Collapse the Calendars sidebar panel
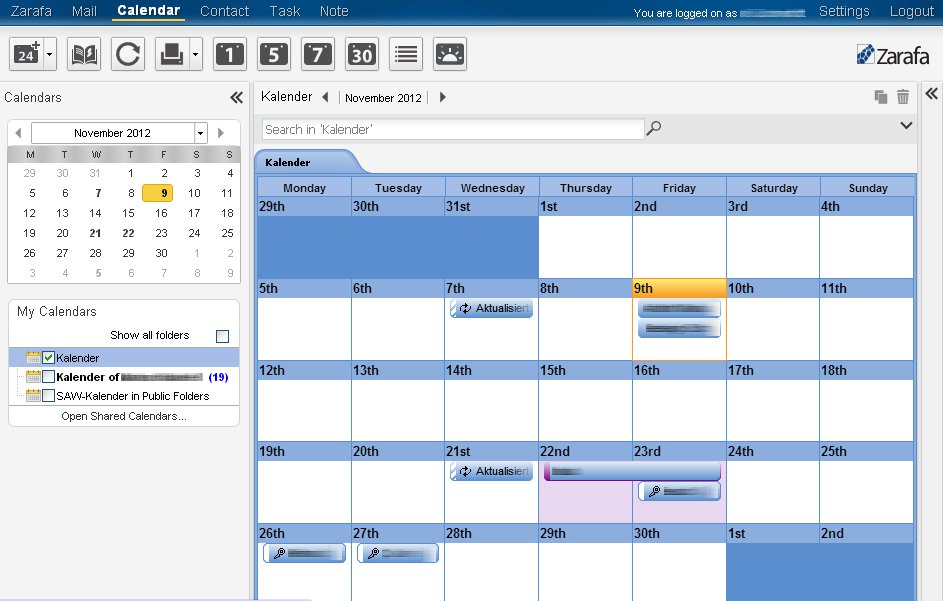The image size is (943, 601). coord(236,97)
